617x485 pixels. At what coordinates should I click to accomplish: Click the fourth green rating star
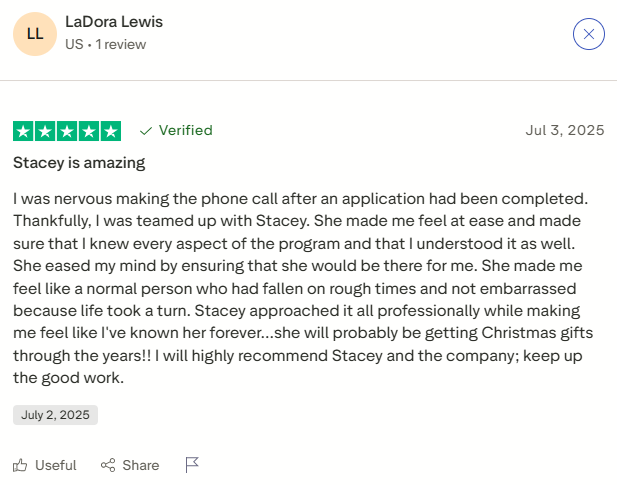(89, 131)
